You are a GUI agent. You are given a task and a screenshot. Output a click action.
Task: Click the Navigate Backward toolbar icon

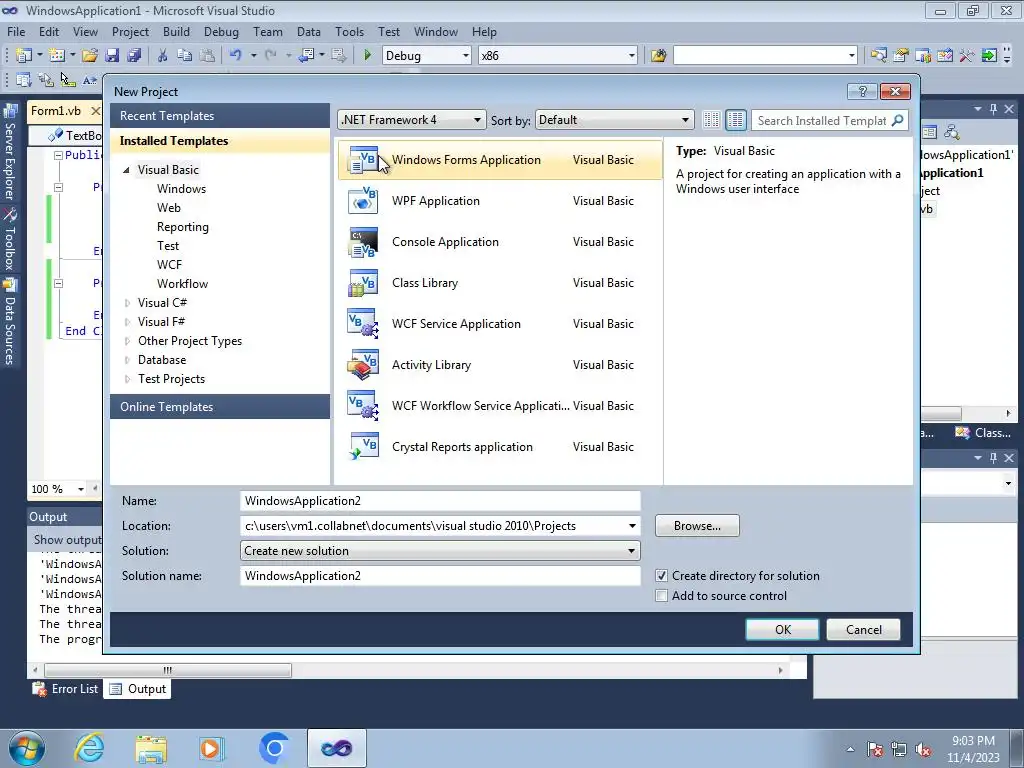click(x=306, y=56)
